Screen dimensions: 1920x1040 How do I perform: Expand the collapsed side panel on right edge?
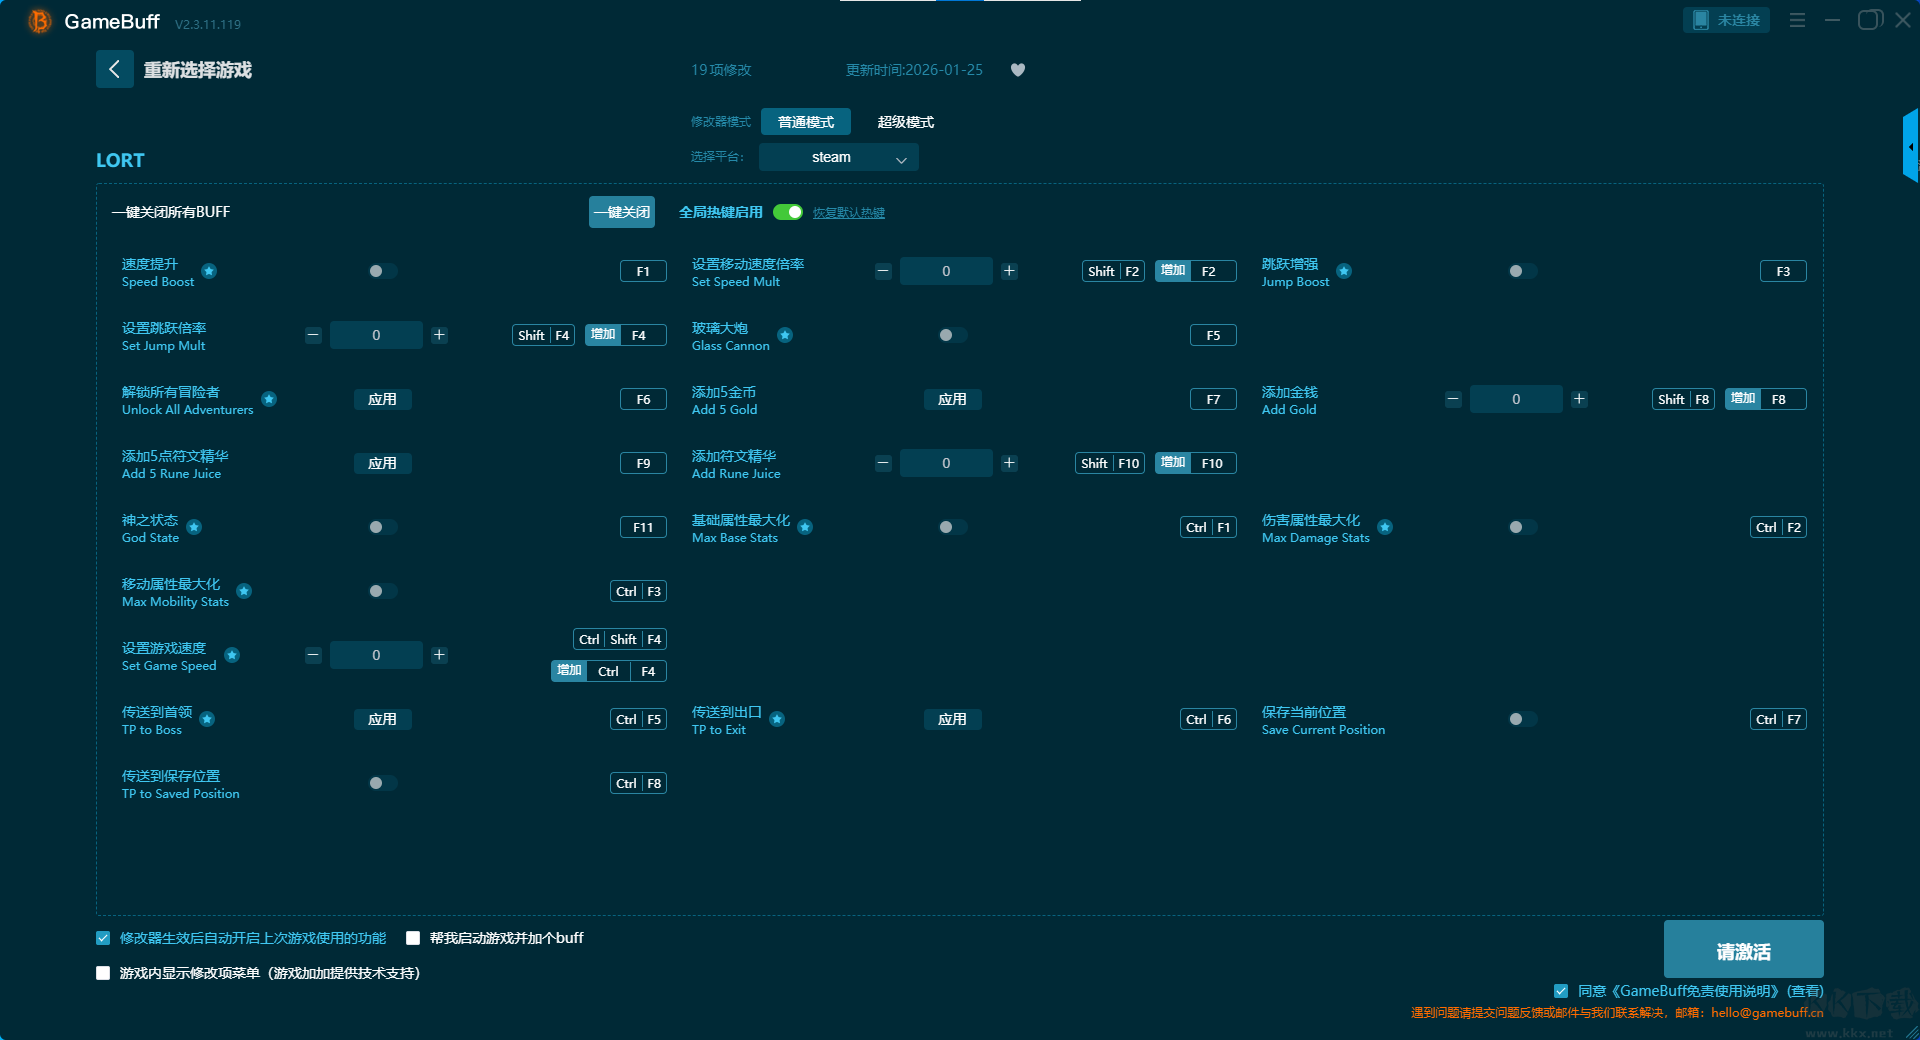1910,147
